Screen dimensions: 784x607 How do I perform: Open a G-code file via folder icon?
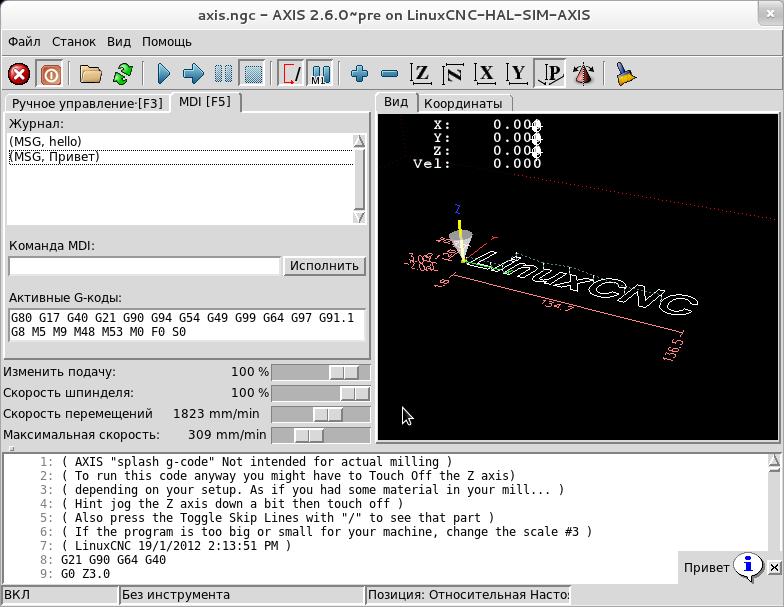(91, 74)
